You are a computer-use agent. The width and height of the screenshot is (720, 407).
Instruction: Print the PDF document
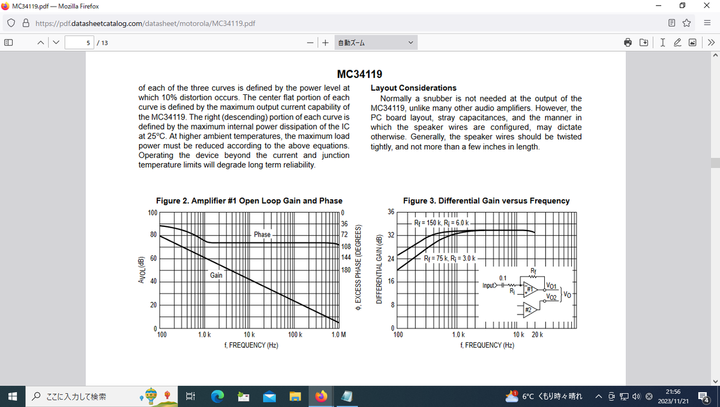pyautogui.click(x=628, y=43)
